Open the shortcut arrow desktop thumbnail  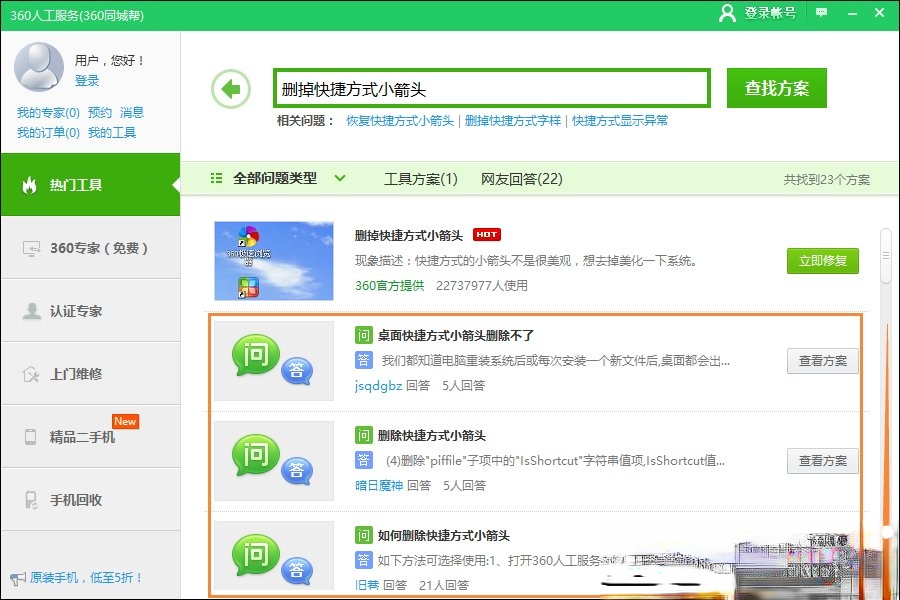[x=274, y=261]
